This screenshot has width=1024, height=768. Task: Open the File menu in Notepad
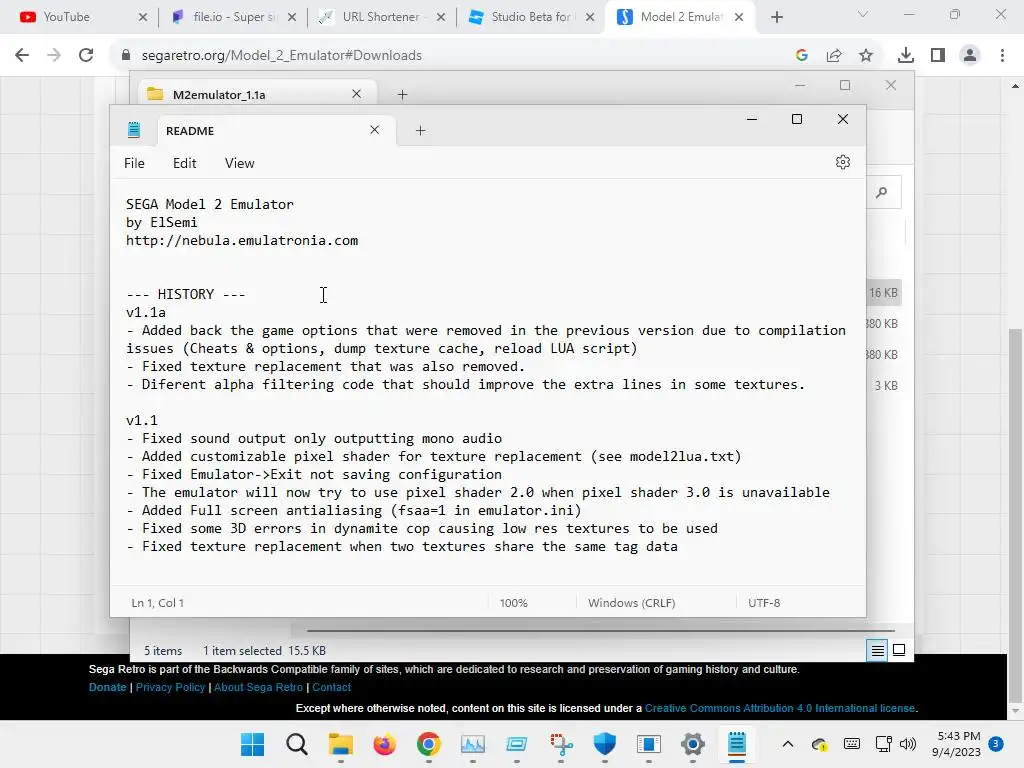coord(134,163)
